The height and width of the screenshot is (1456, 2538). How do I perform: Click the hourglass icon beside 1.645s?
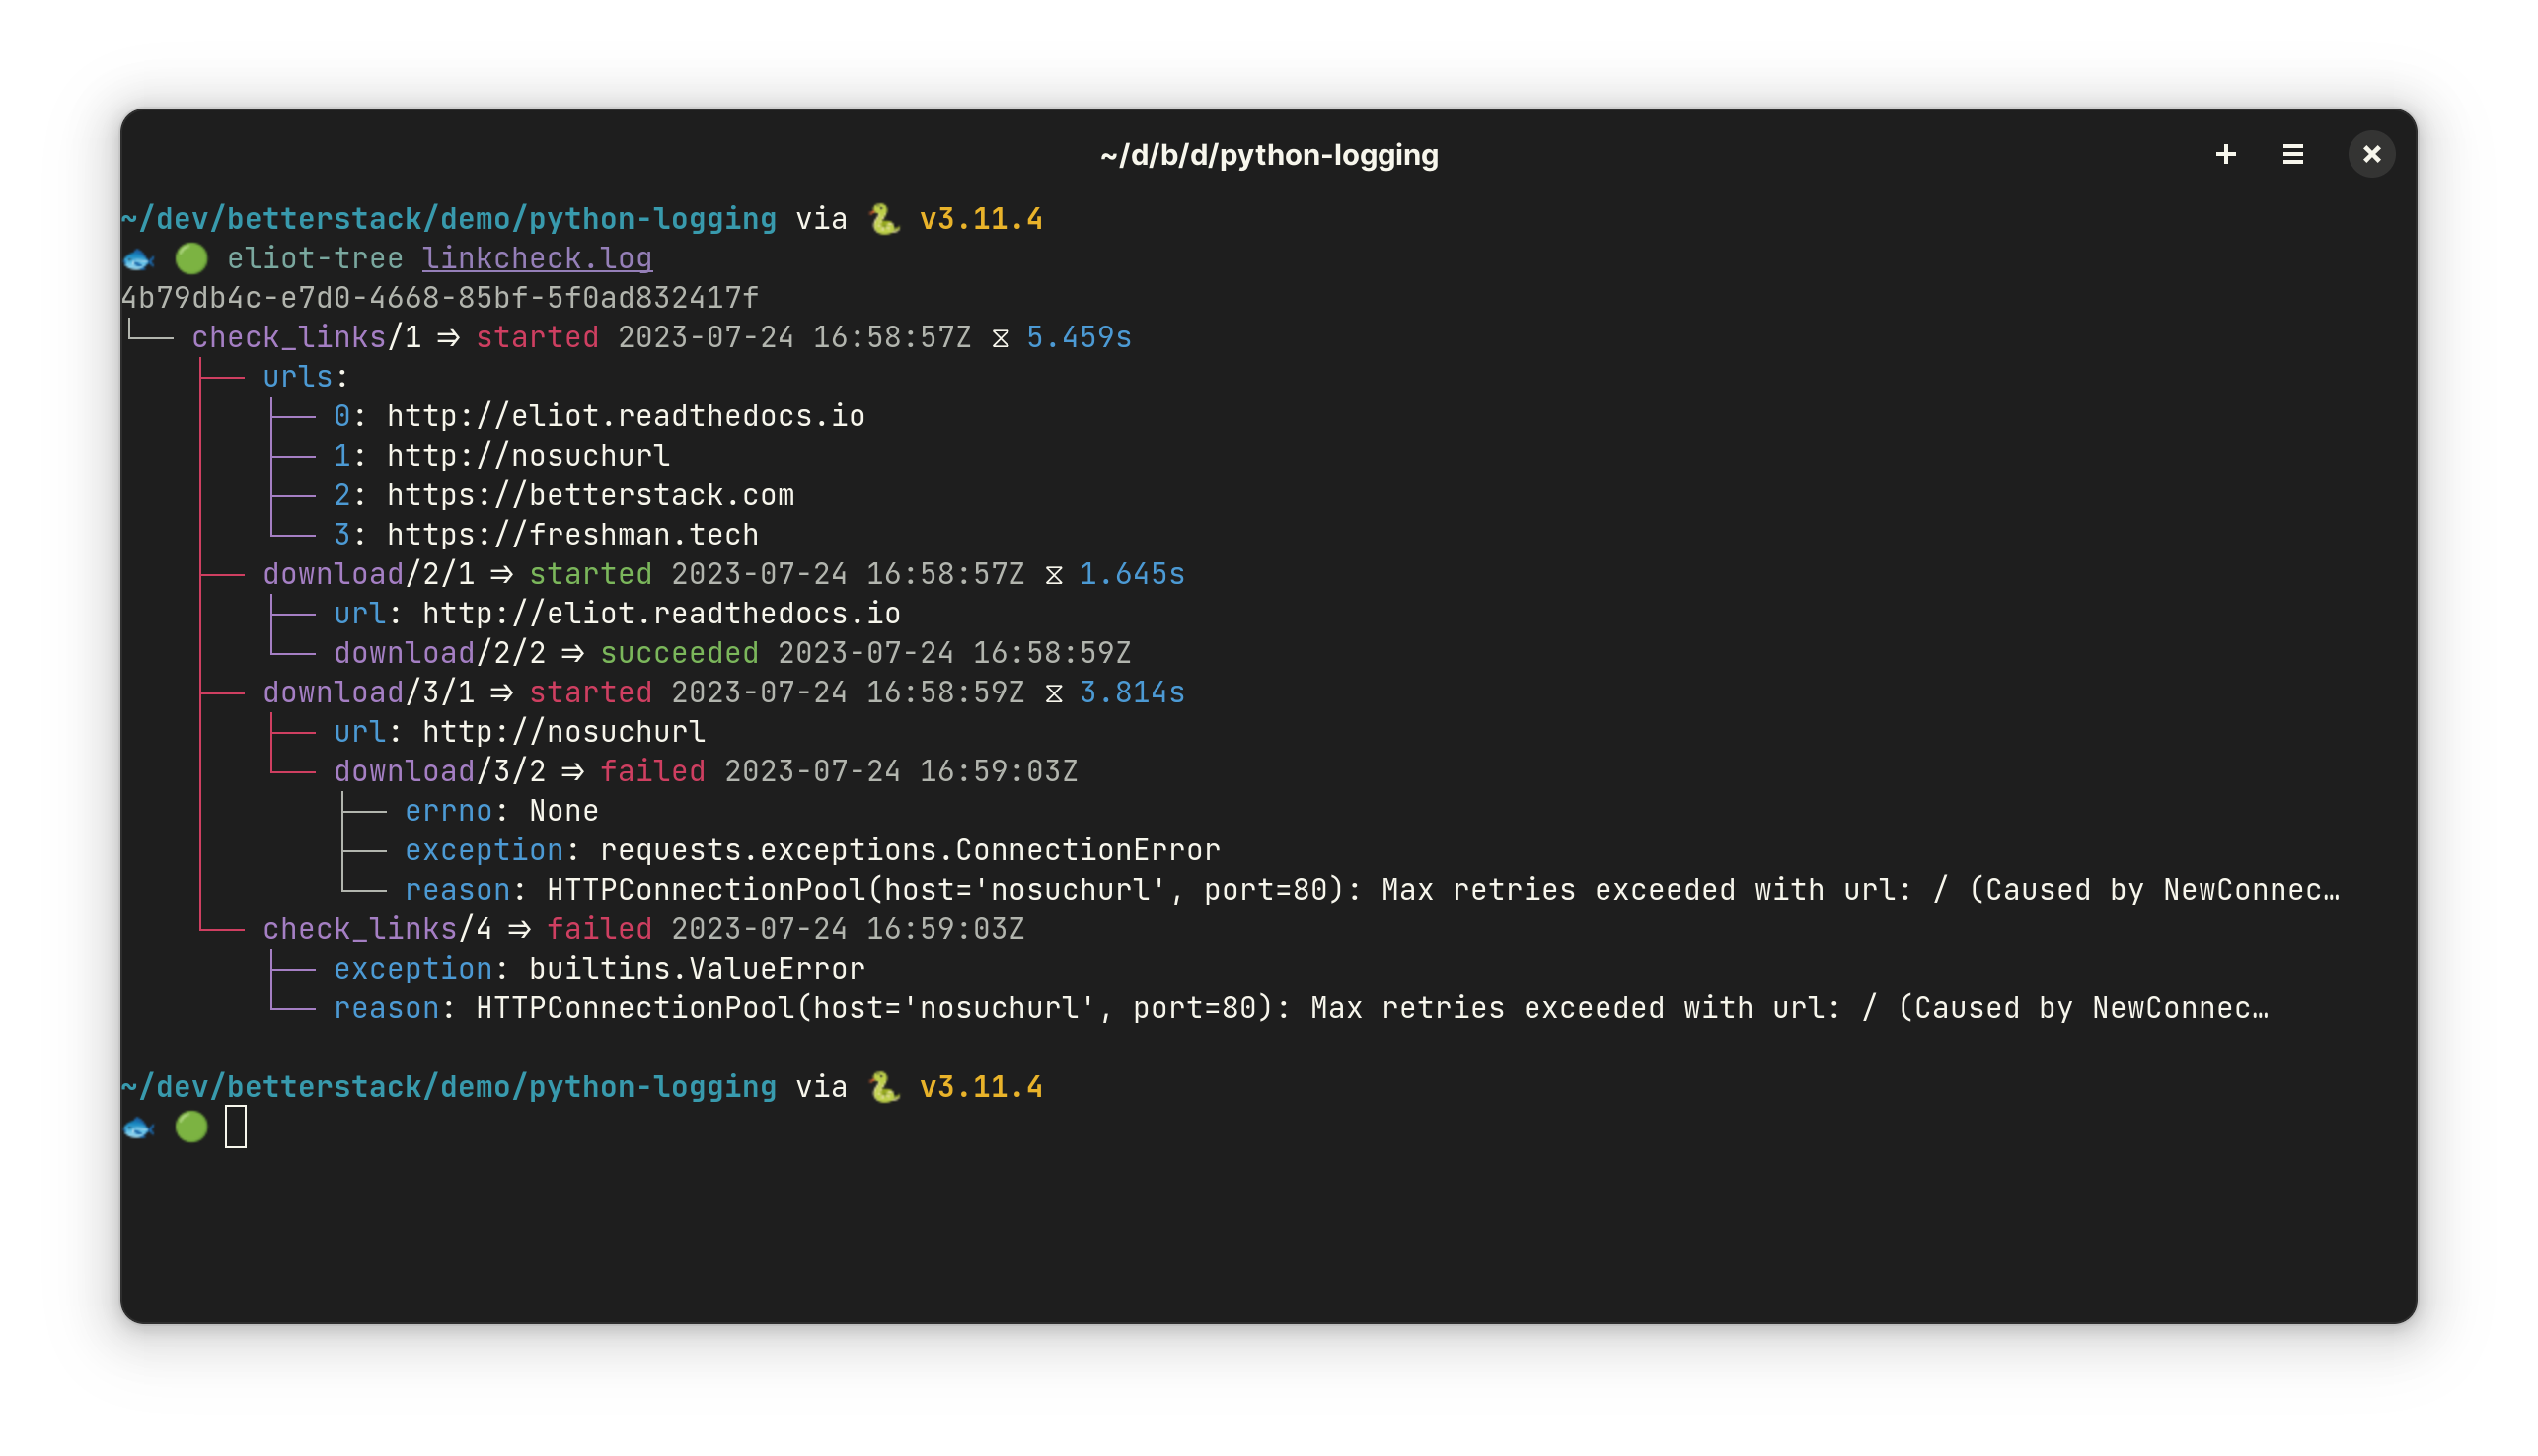click(1053, 575)
